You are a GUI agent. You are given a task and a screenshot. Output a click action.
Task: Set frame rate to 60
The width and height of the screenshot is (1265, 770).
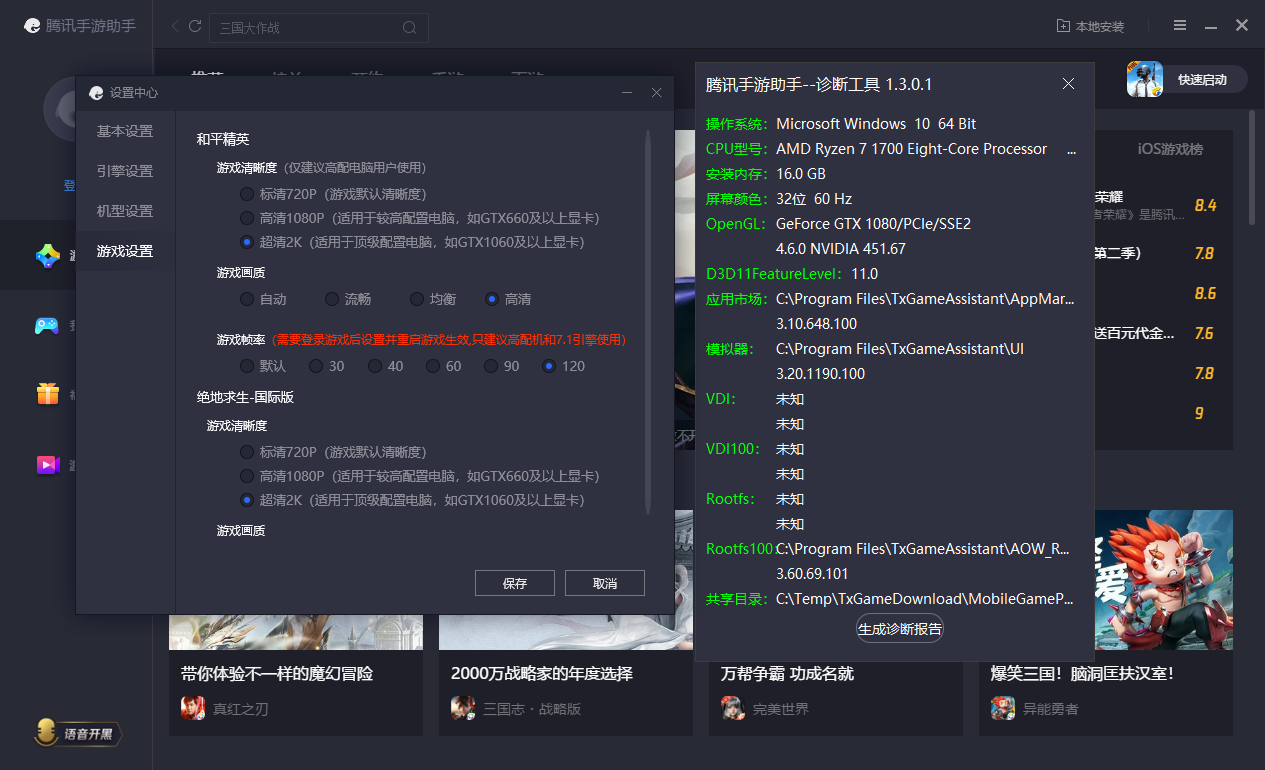tap(433, 366)
